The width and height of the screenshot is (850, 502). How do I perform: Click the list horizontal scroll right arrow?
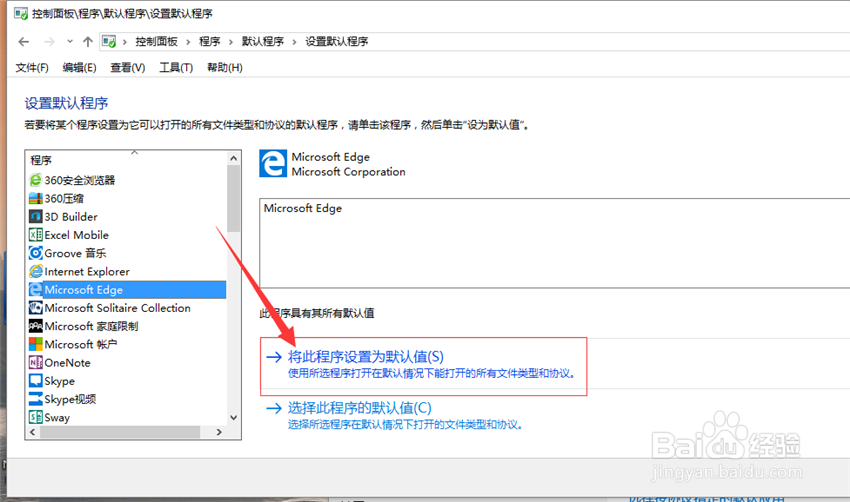(x=219, y=432)
